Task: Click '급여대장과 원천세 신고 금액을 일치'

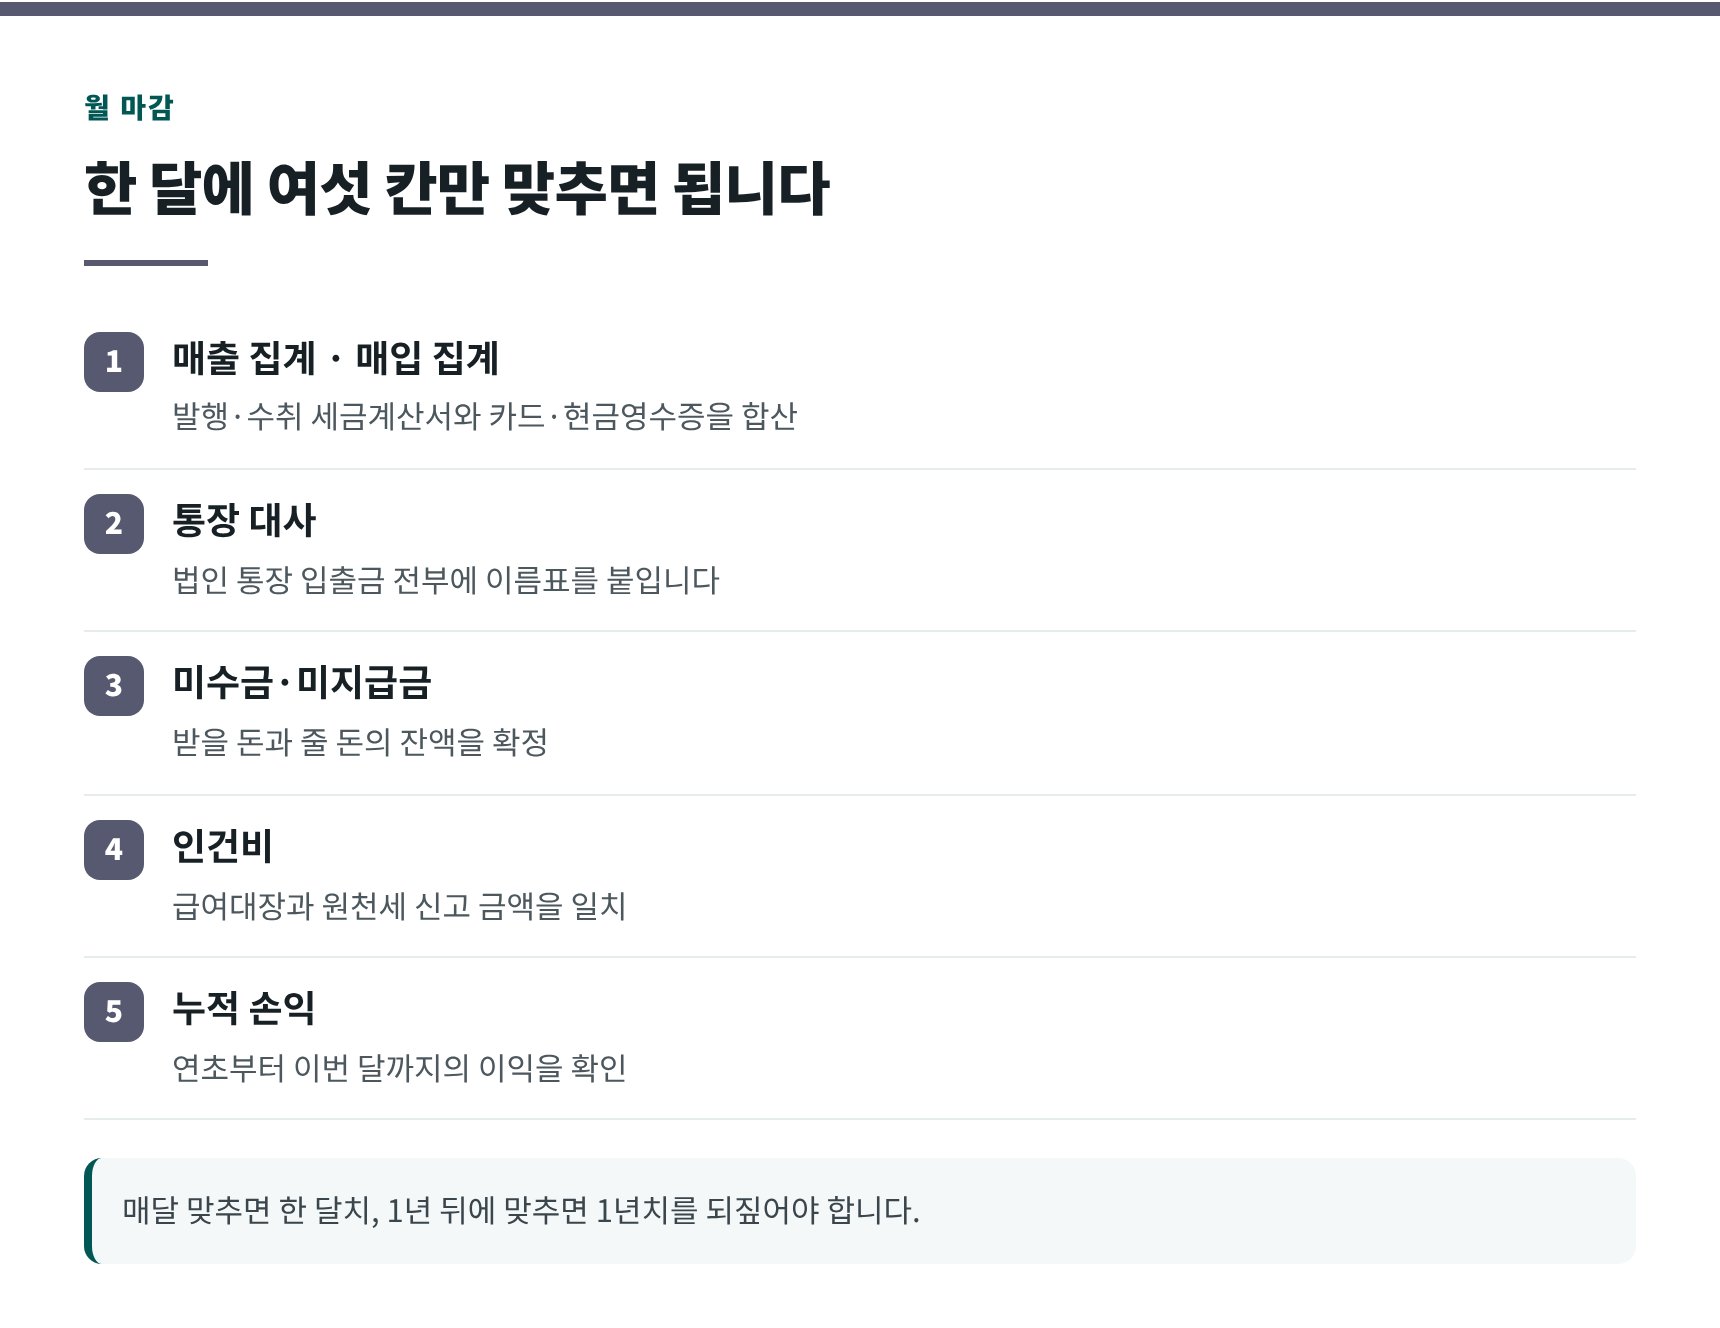Action: pos(399,906)
